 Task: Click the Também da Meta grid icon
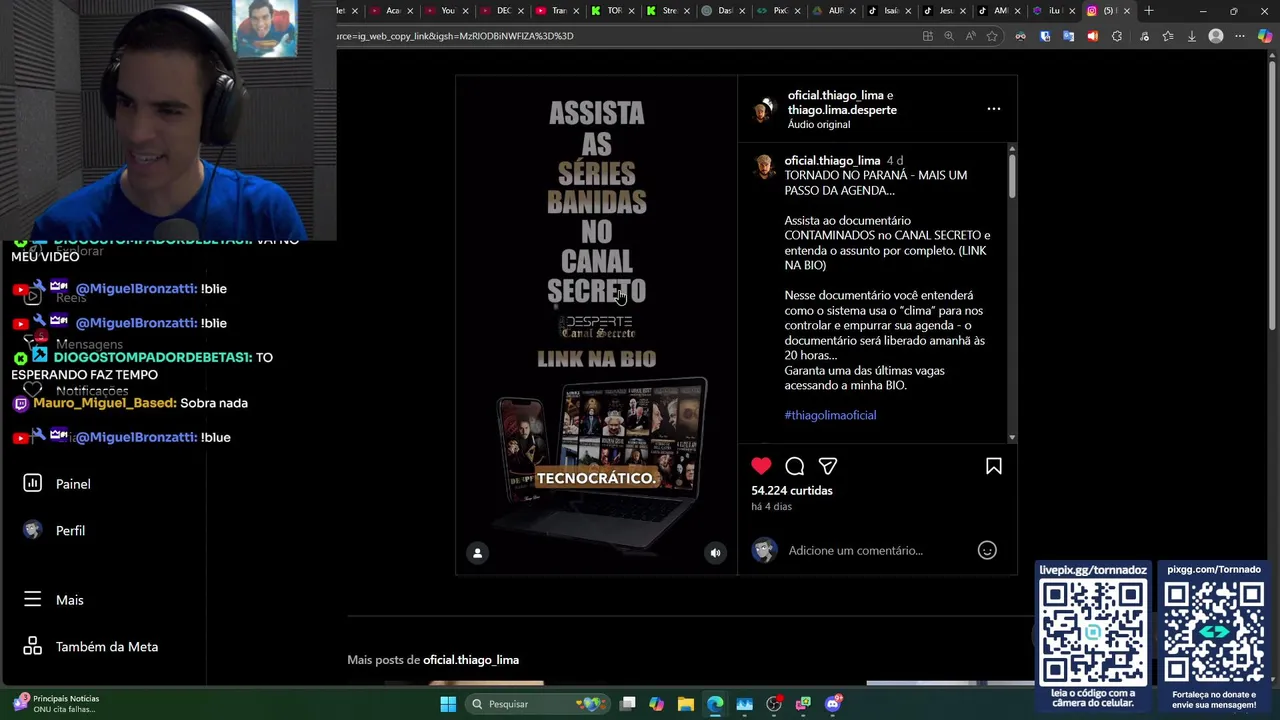coord(32,646)
